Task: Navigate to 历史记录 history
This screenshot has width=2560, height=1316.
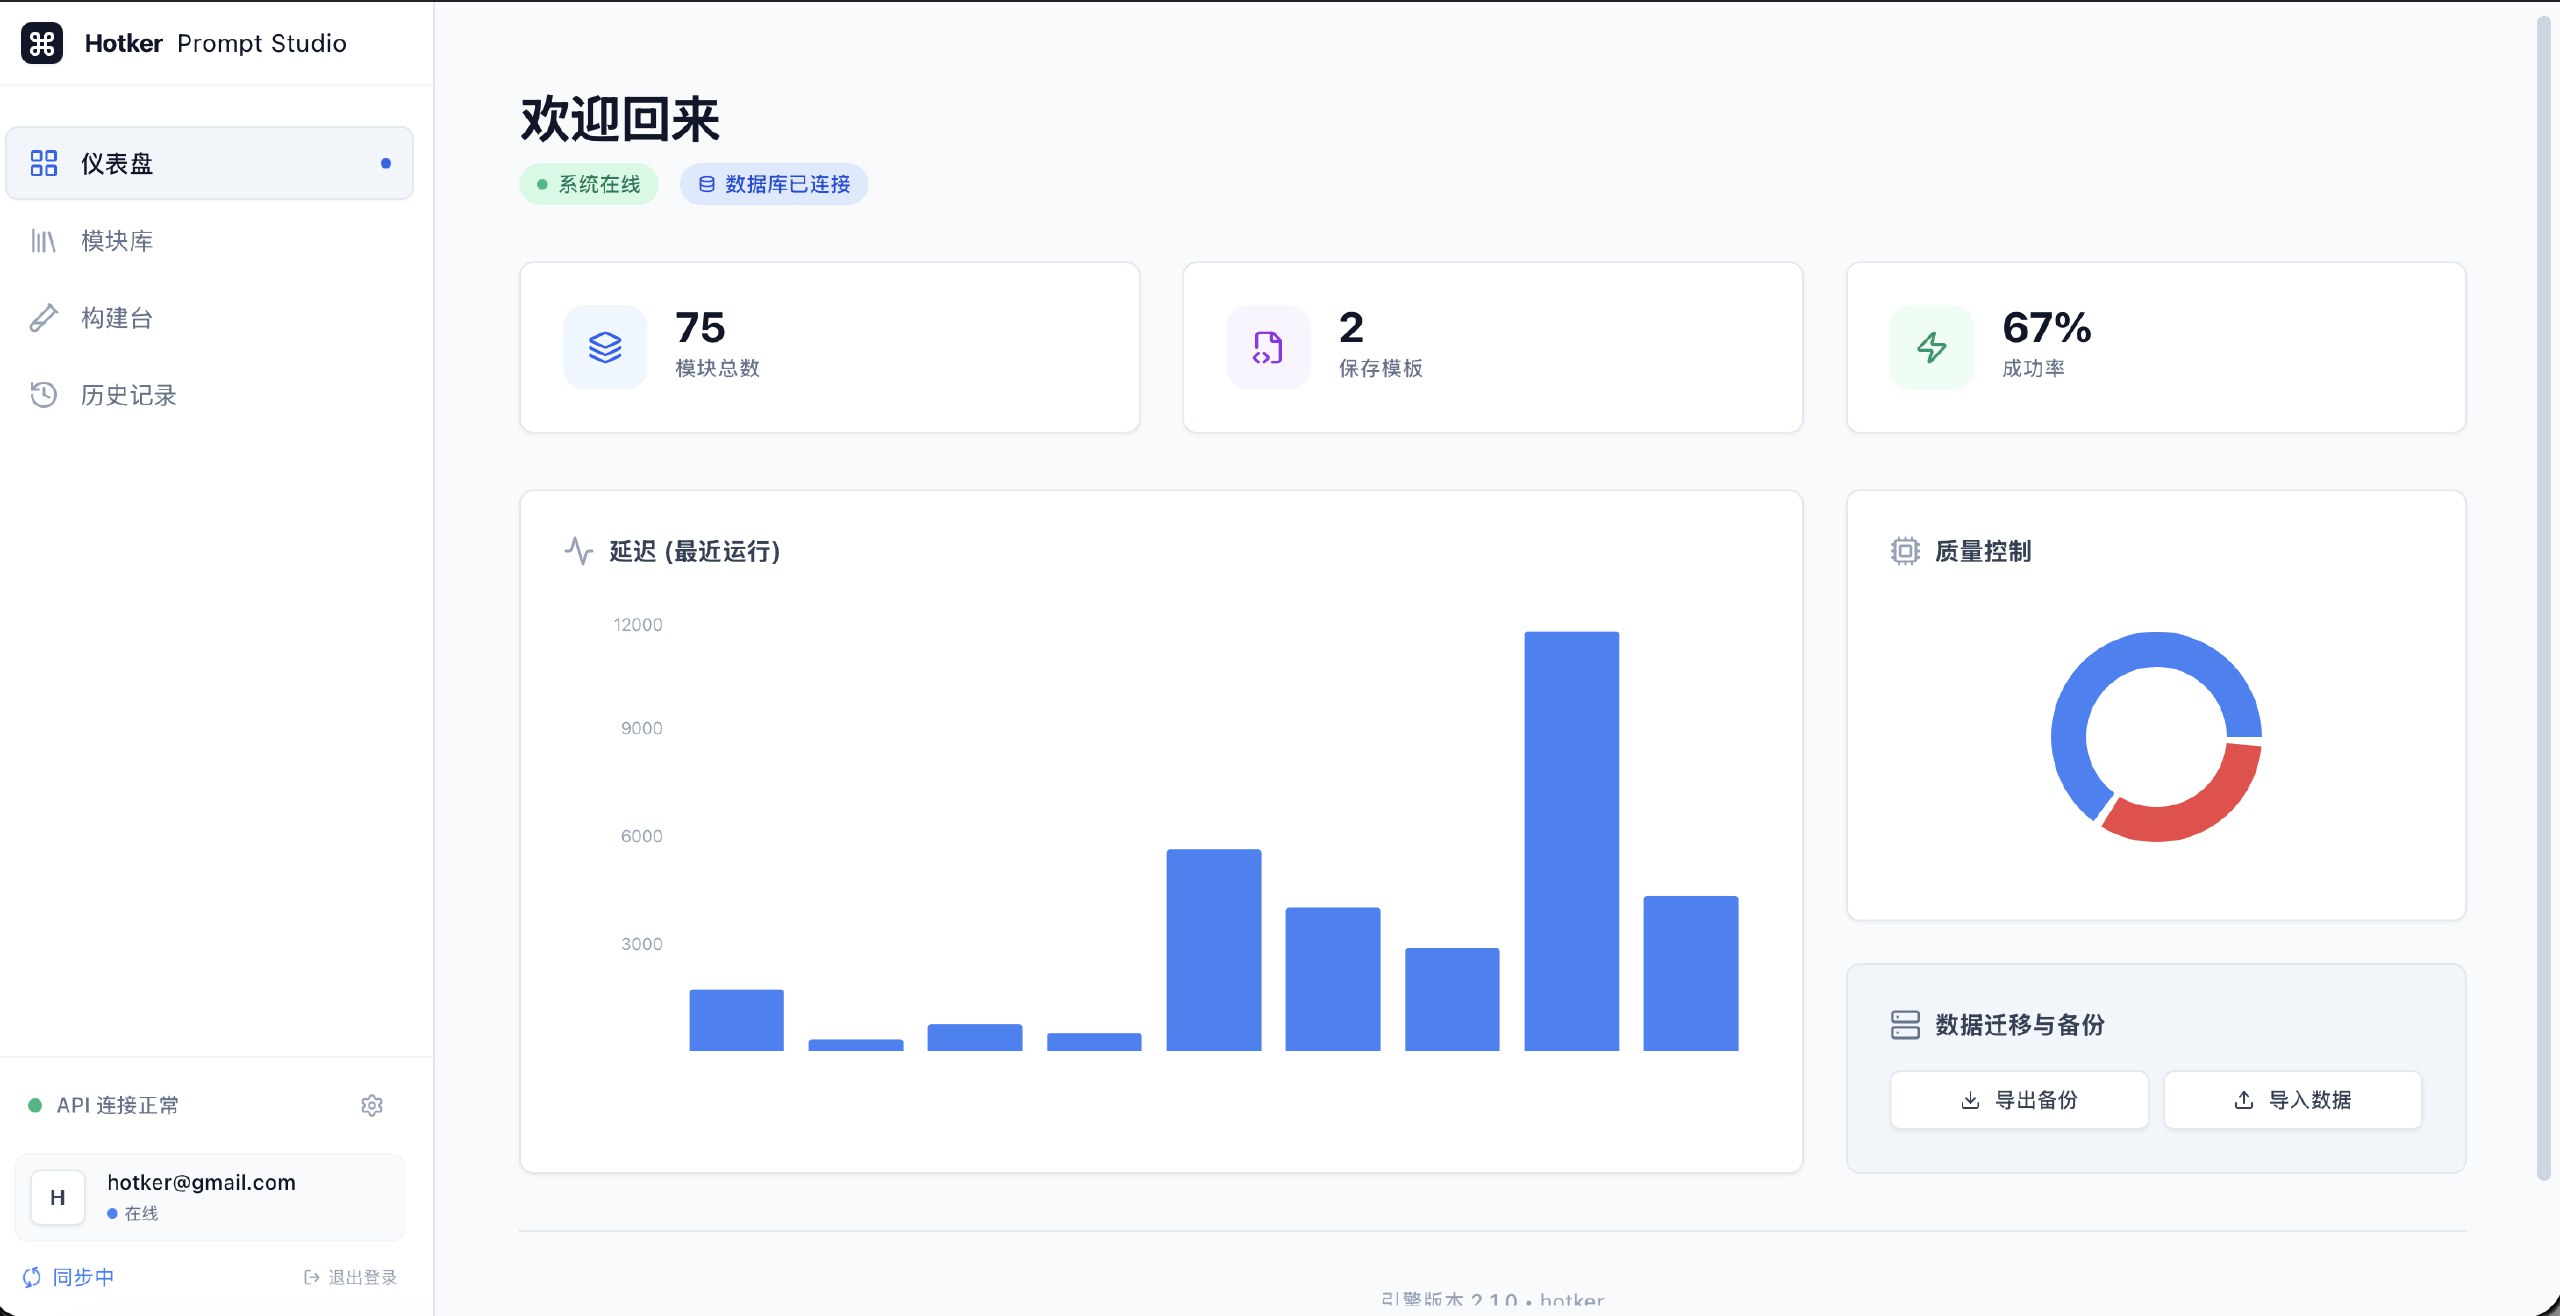Action: coord(128,395)
